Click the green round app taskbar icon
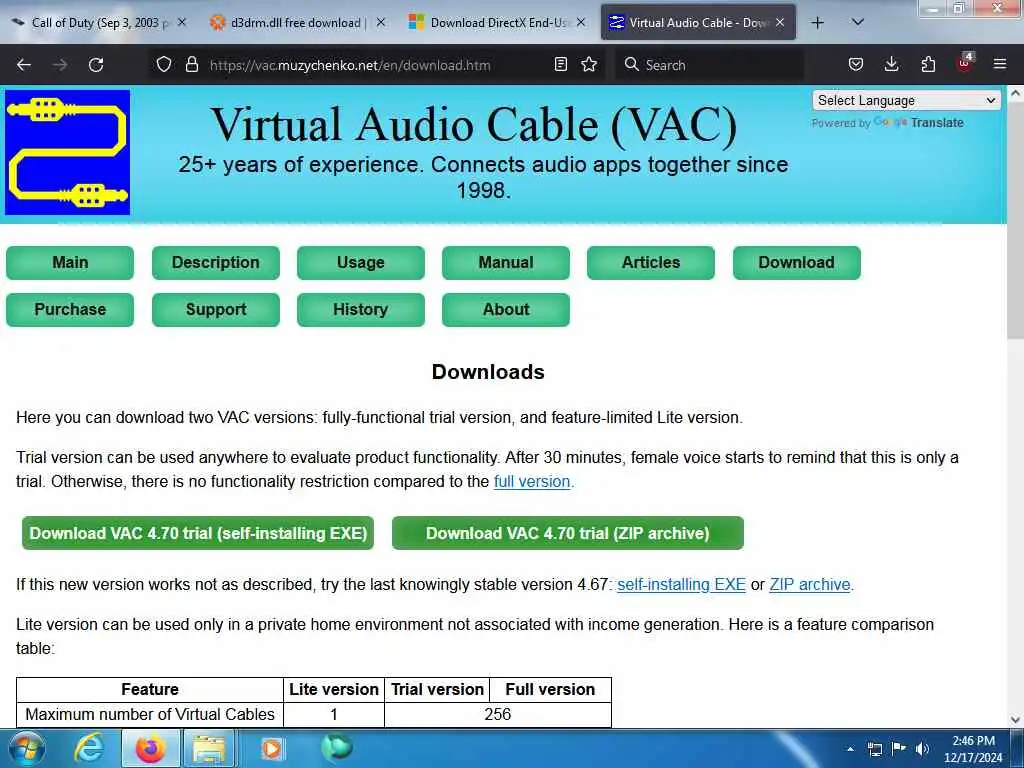This screenshot has height=768, width=1024. 337,747
